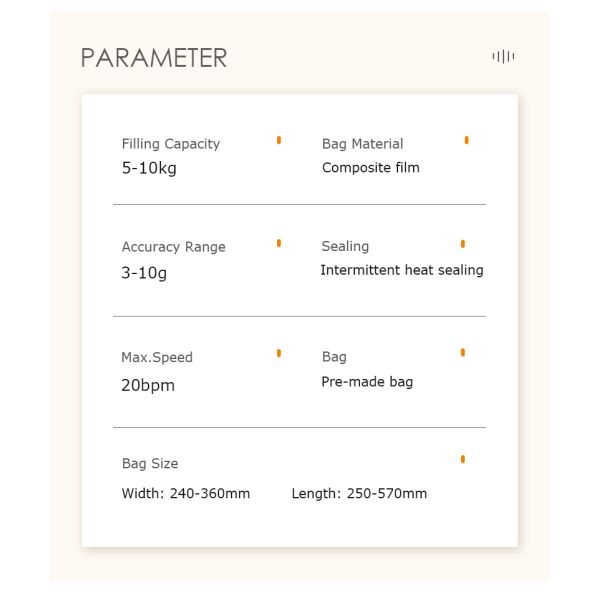
Task: Select the orange marker in the Bag Size row
Action: (x=462, y=459)
